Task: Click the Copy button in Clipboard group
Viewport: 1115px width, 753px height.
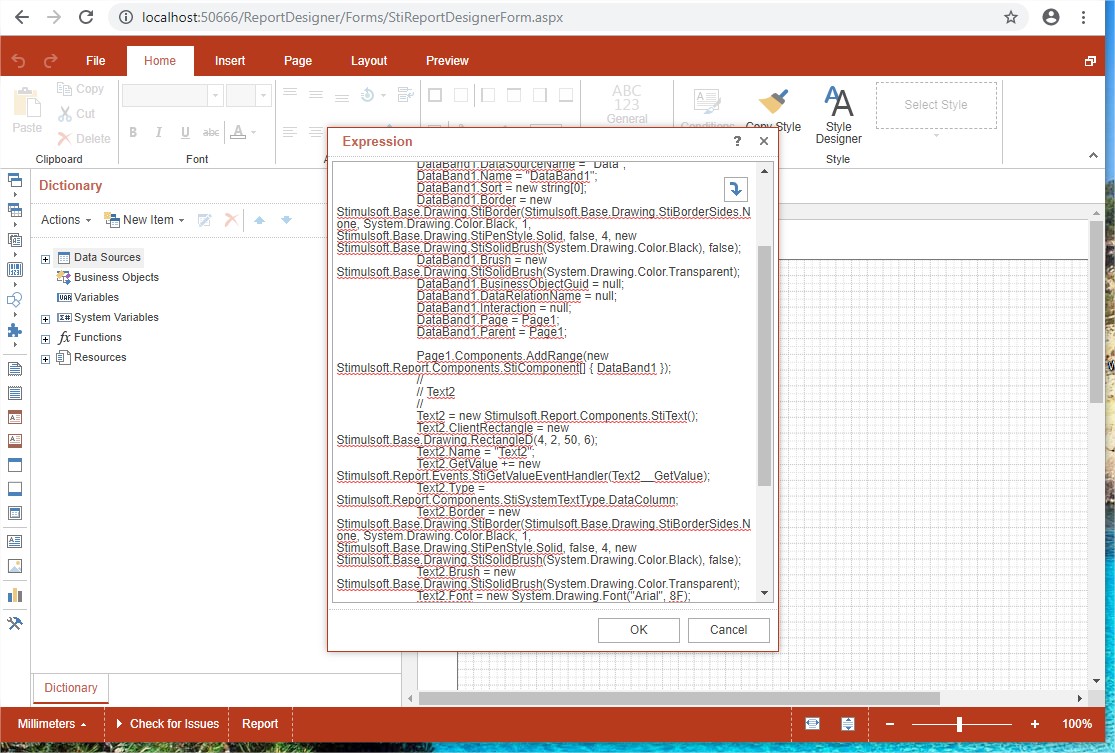Action: 80,89
